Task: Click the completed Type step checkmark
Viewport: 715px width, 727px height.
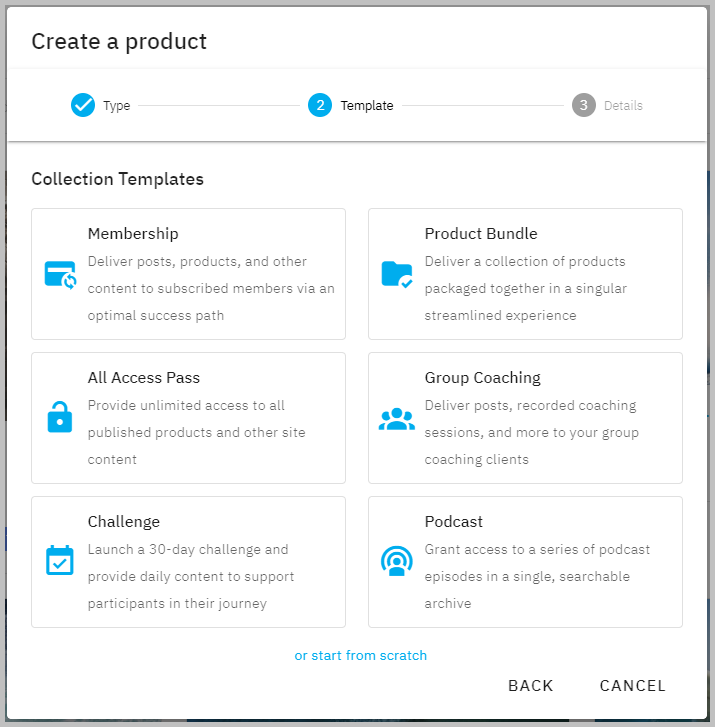Action: pos(83,105)
